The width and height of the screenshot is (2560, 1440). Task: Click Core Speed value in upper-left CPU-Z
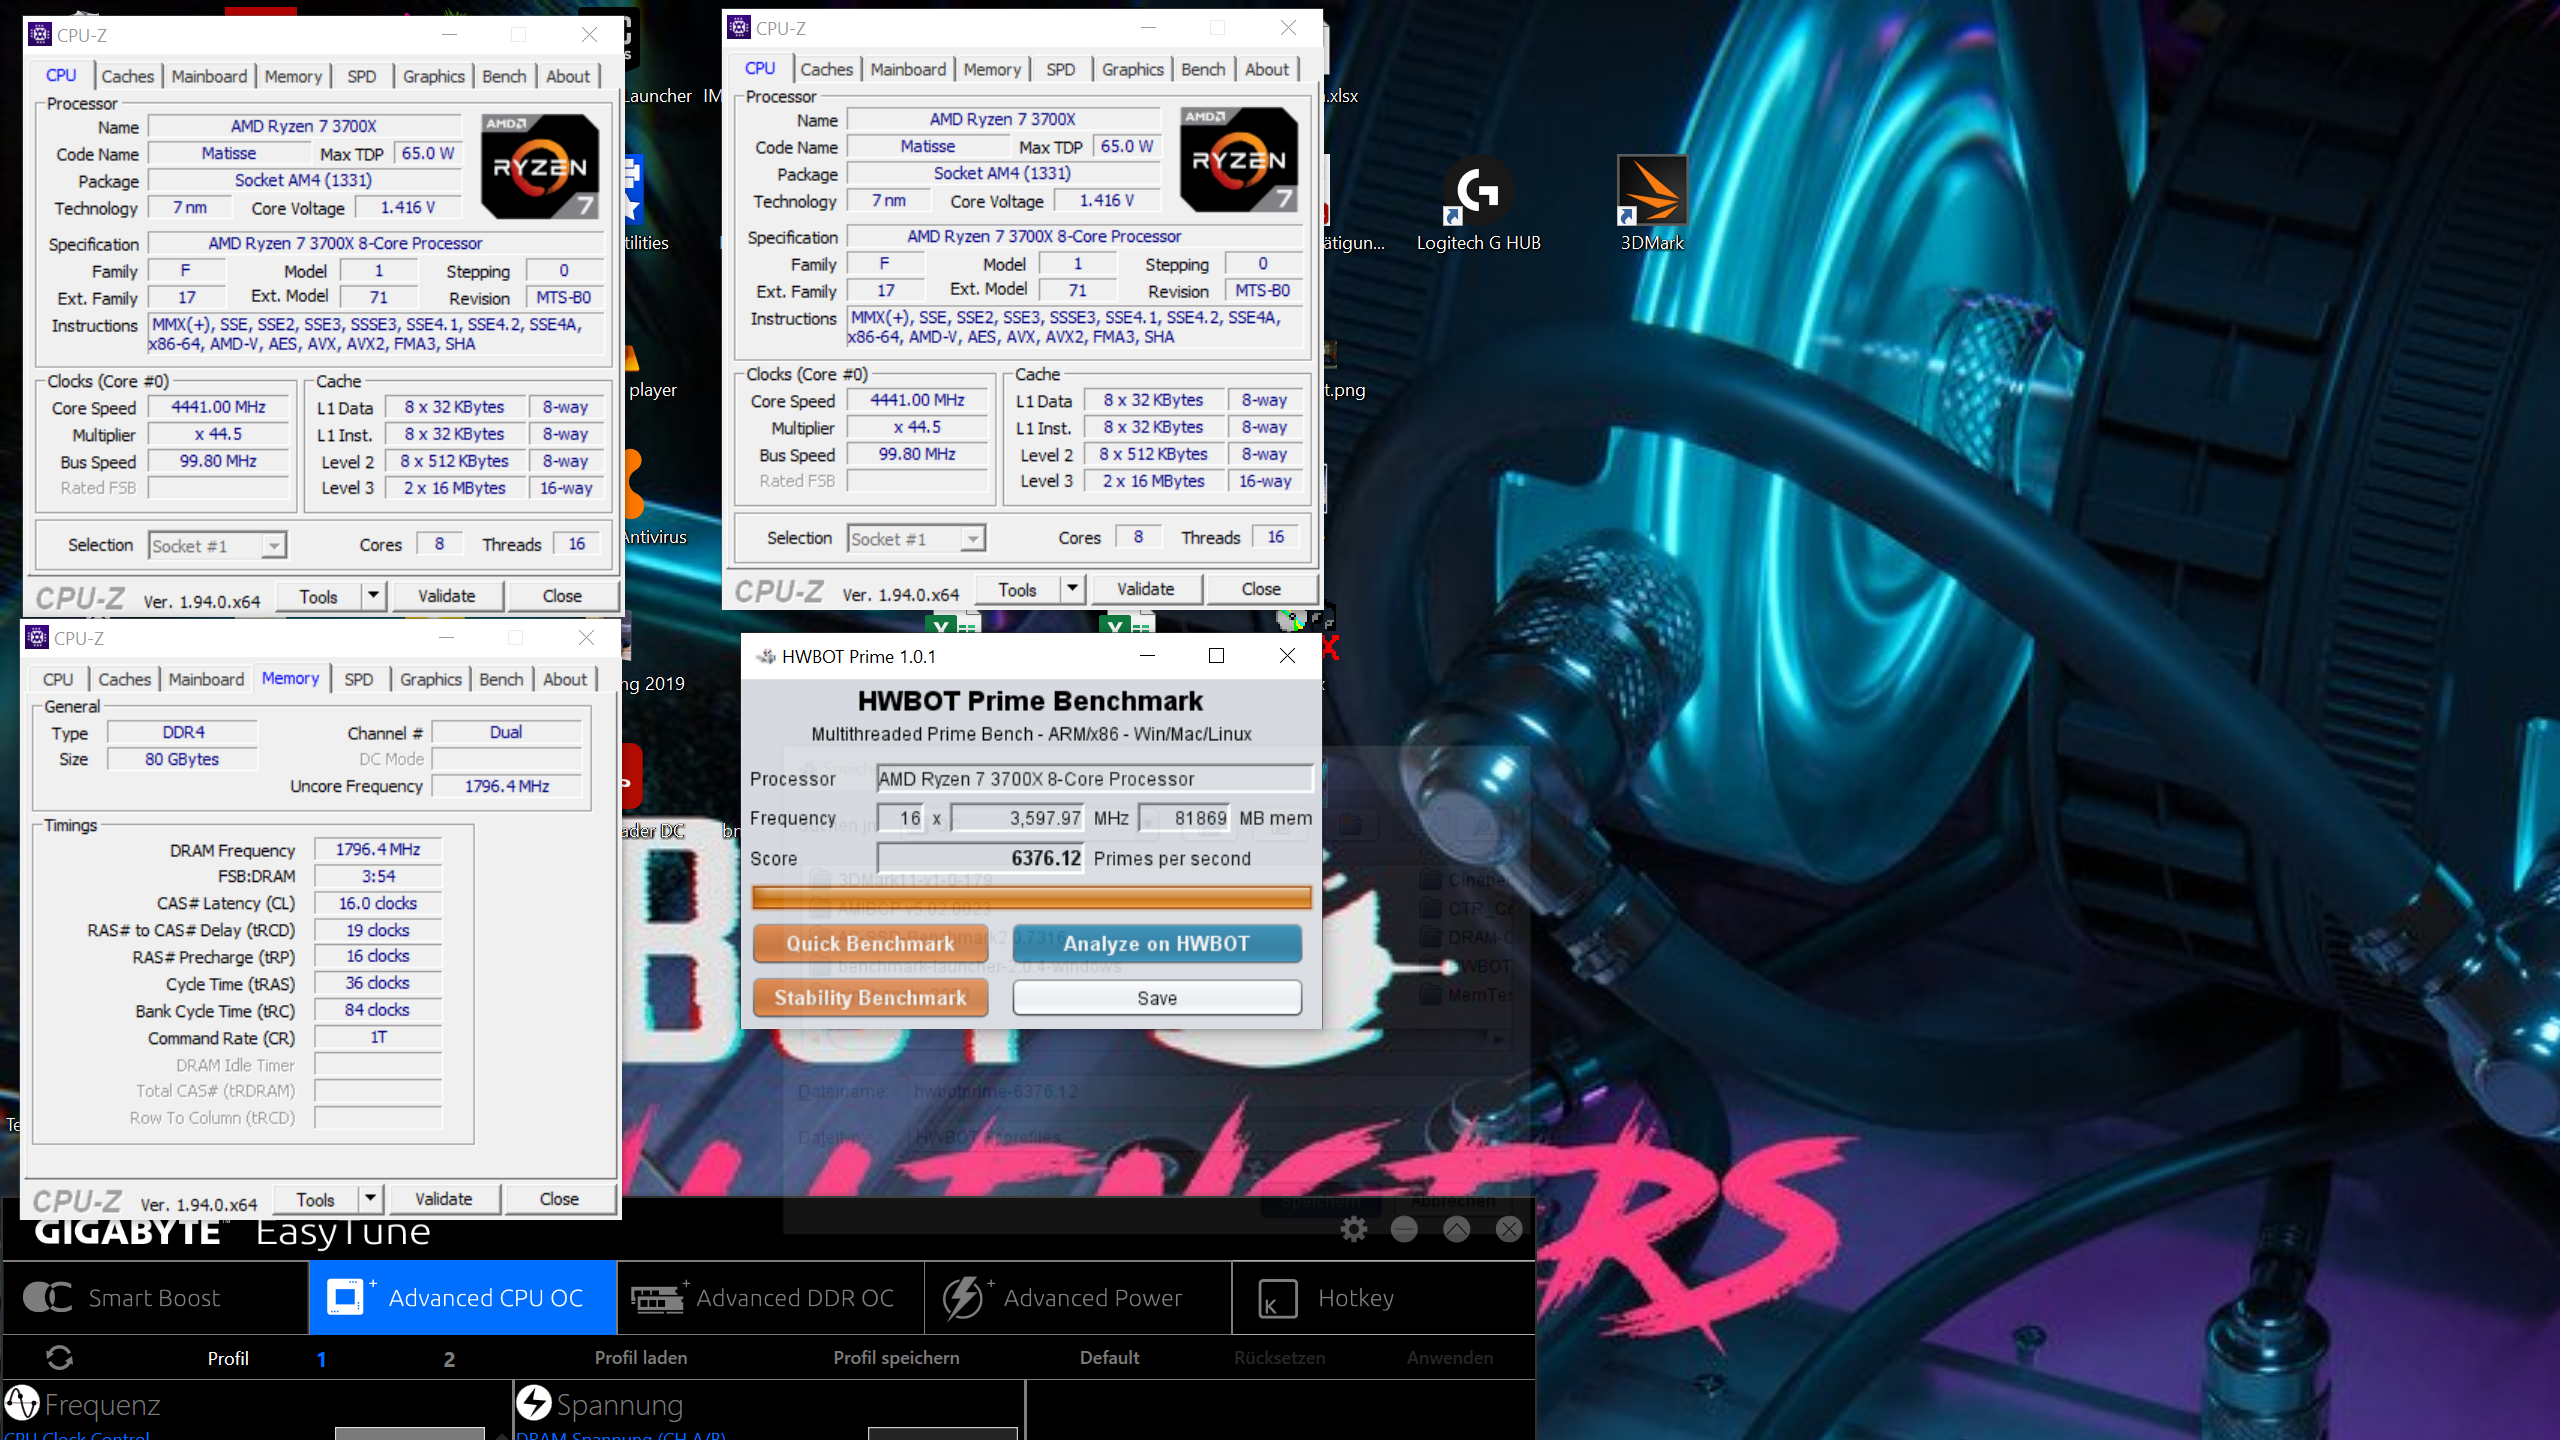[219, 407]
